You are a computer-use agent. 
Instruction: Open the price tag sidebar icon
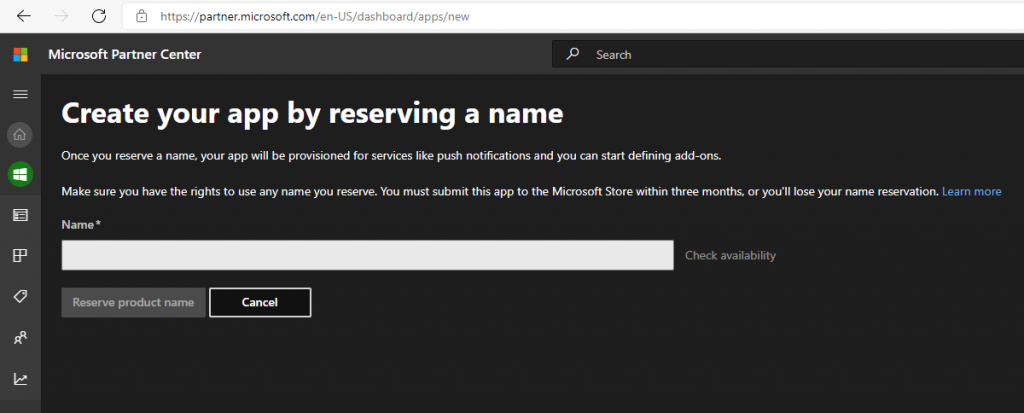pyautogui.click(x=20, y=297)
